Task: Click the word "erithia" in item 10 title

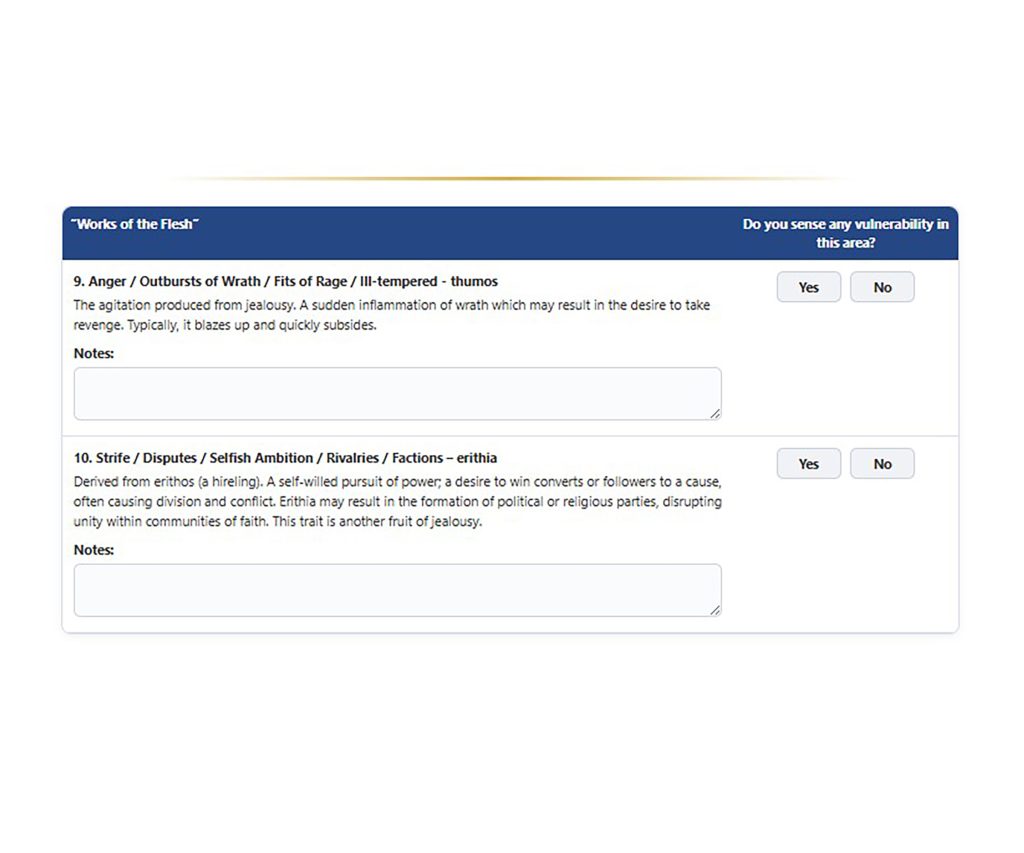Action: tap(472, 458)
